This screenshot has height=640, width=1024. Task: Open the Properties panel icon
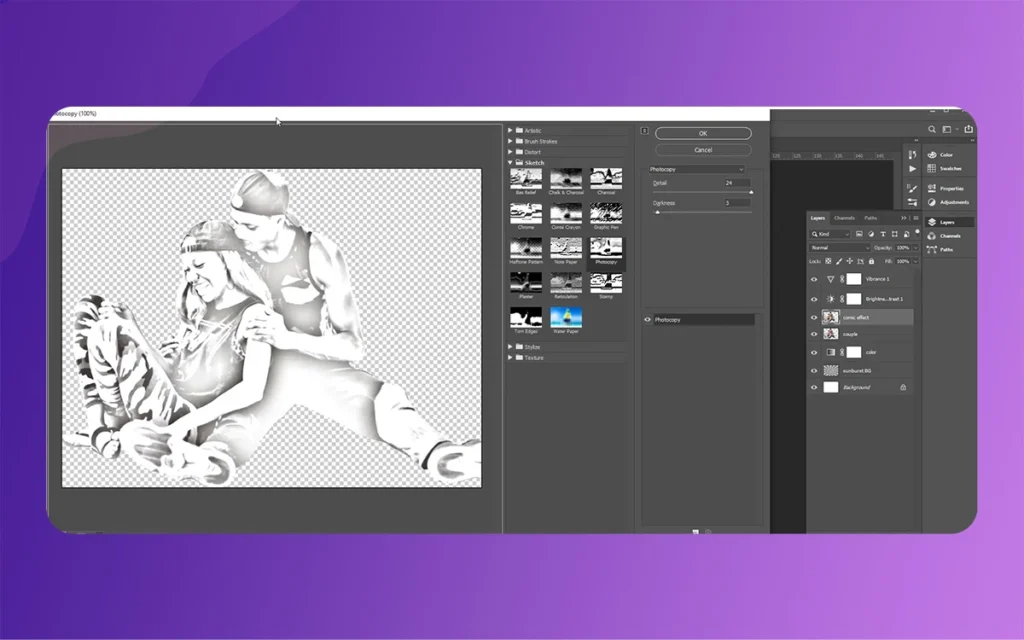[x=932, y=188]
